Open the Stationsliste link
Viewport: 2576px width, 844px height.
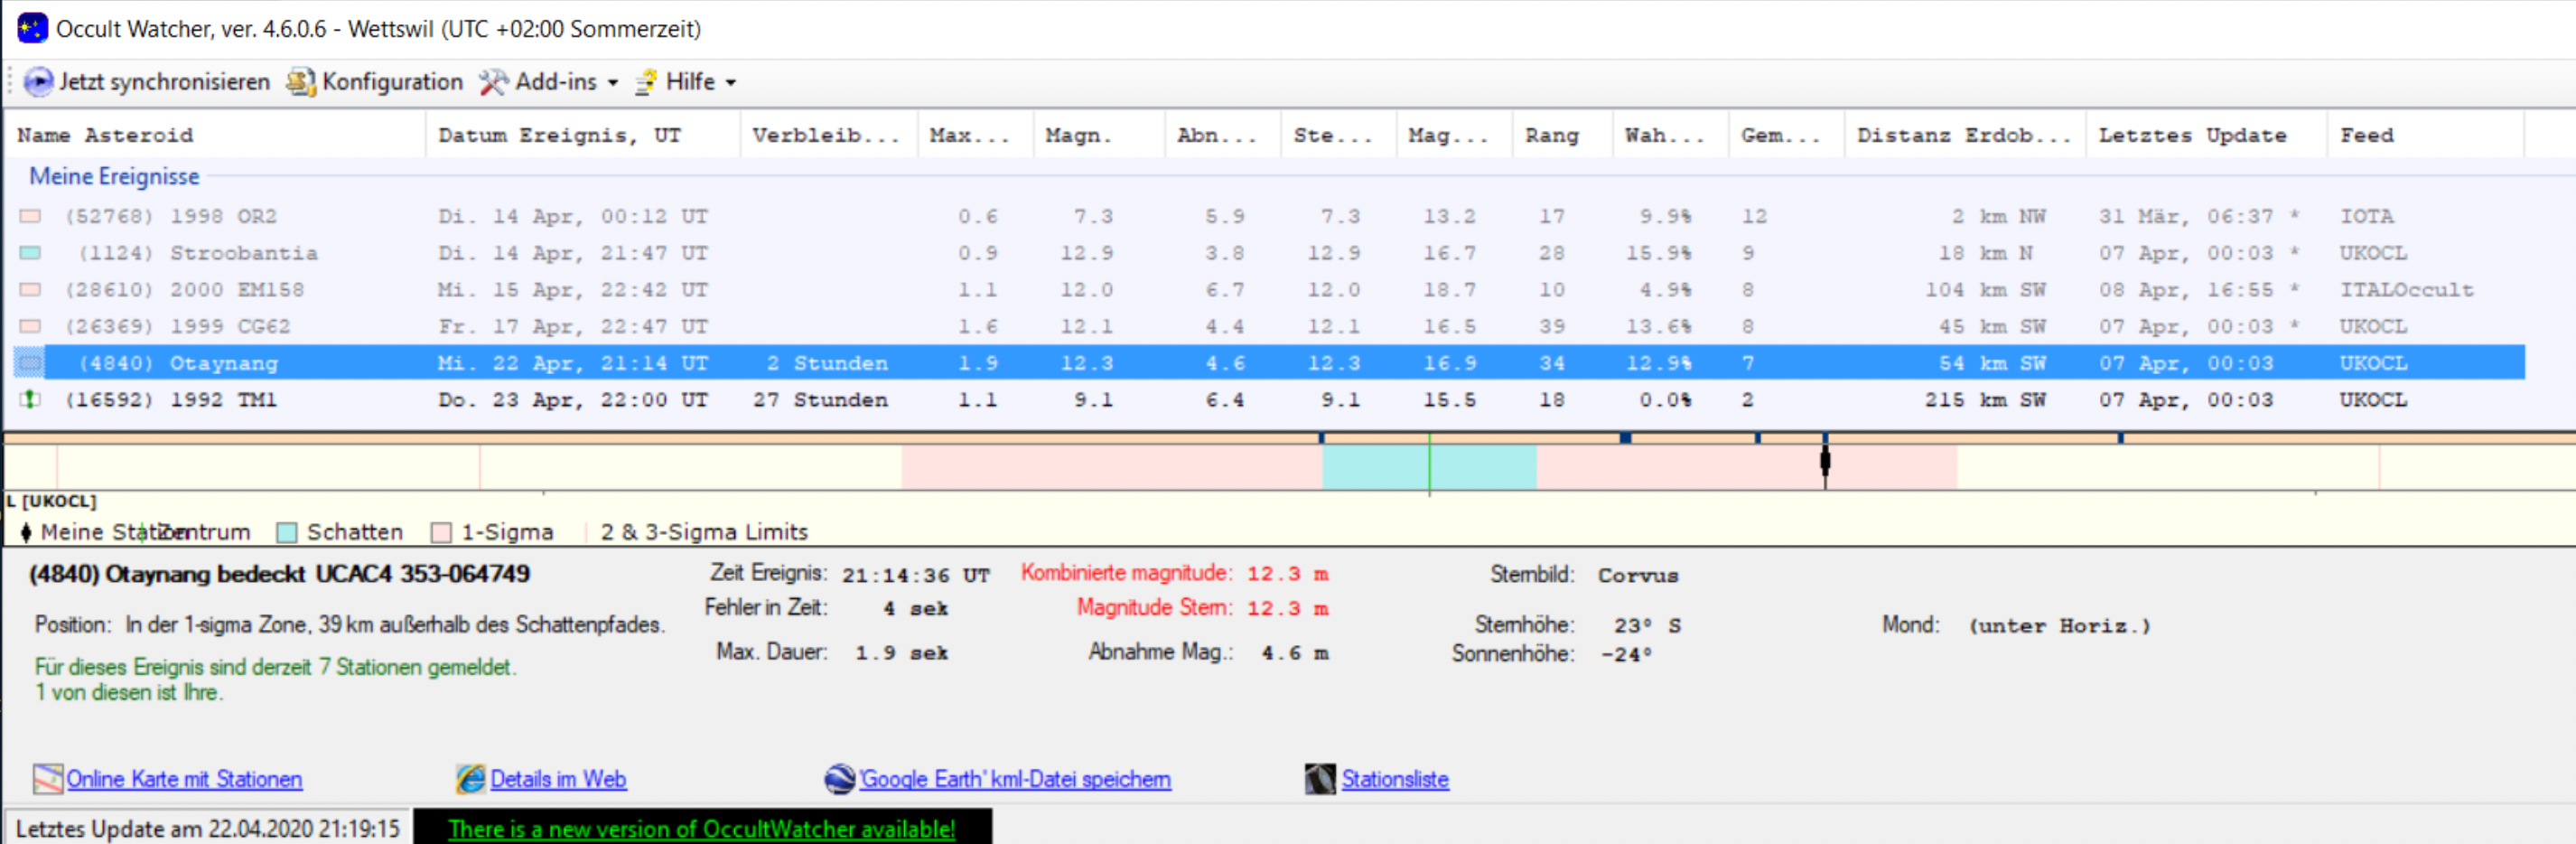click(1394, 779)
